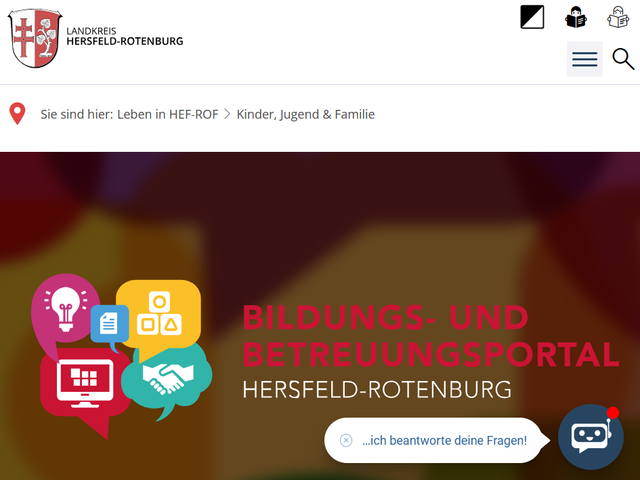Click the magnifying glass search icon
Viewport: 640px width, 480px height.
tap(623, 59)
